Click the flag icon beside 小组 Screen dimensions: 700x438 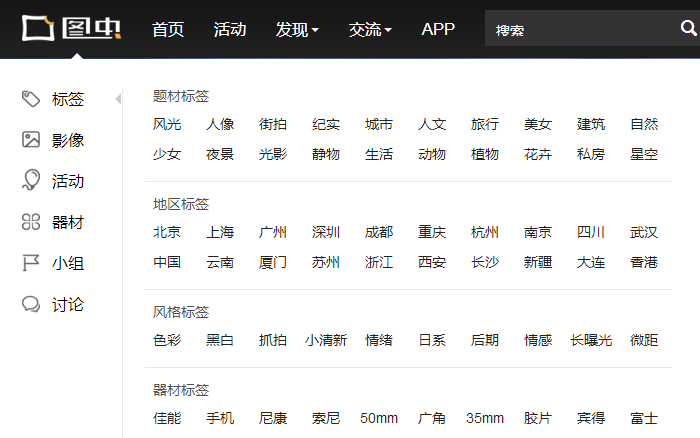pyautogui.click(x=31, y=263)
